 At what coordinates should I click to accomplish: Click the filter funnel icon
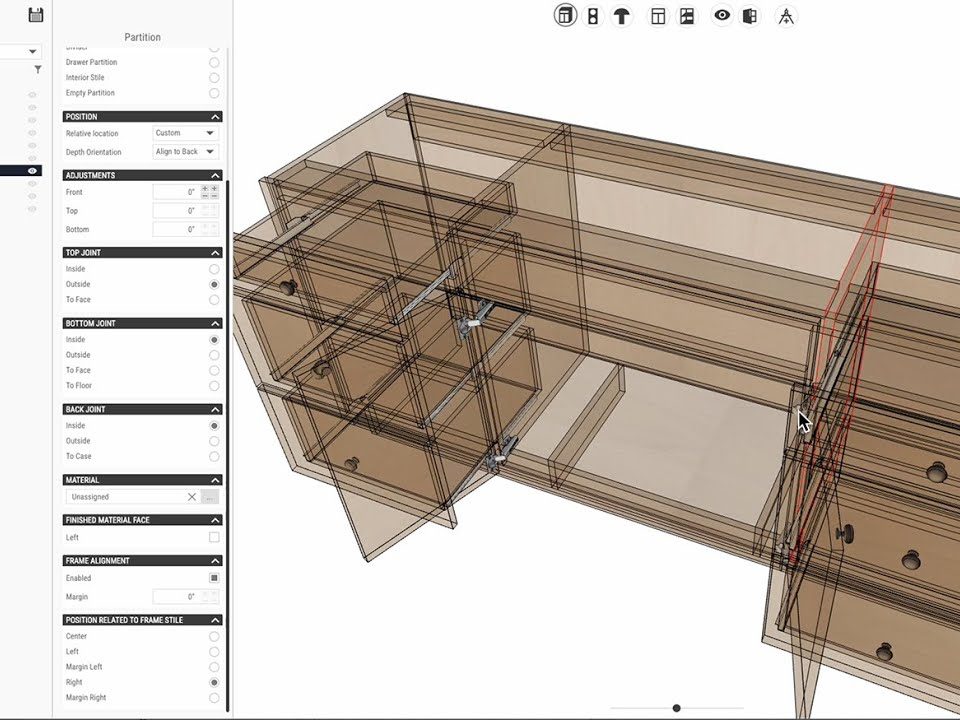38,70
